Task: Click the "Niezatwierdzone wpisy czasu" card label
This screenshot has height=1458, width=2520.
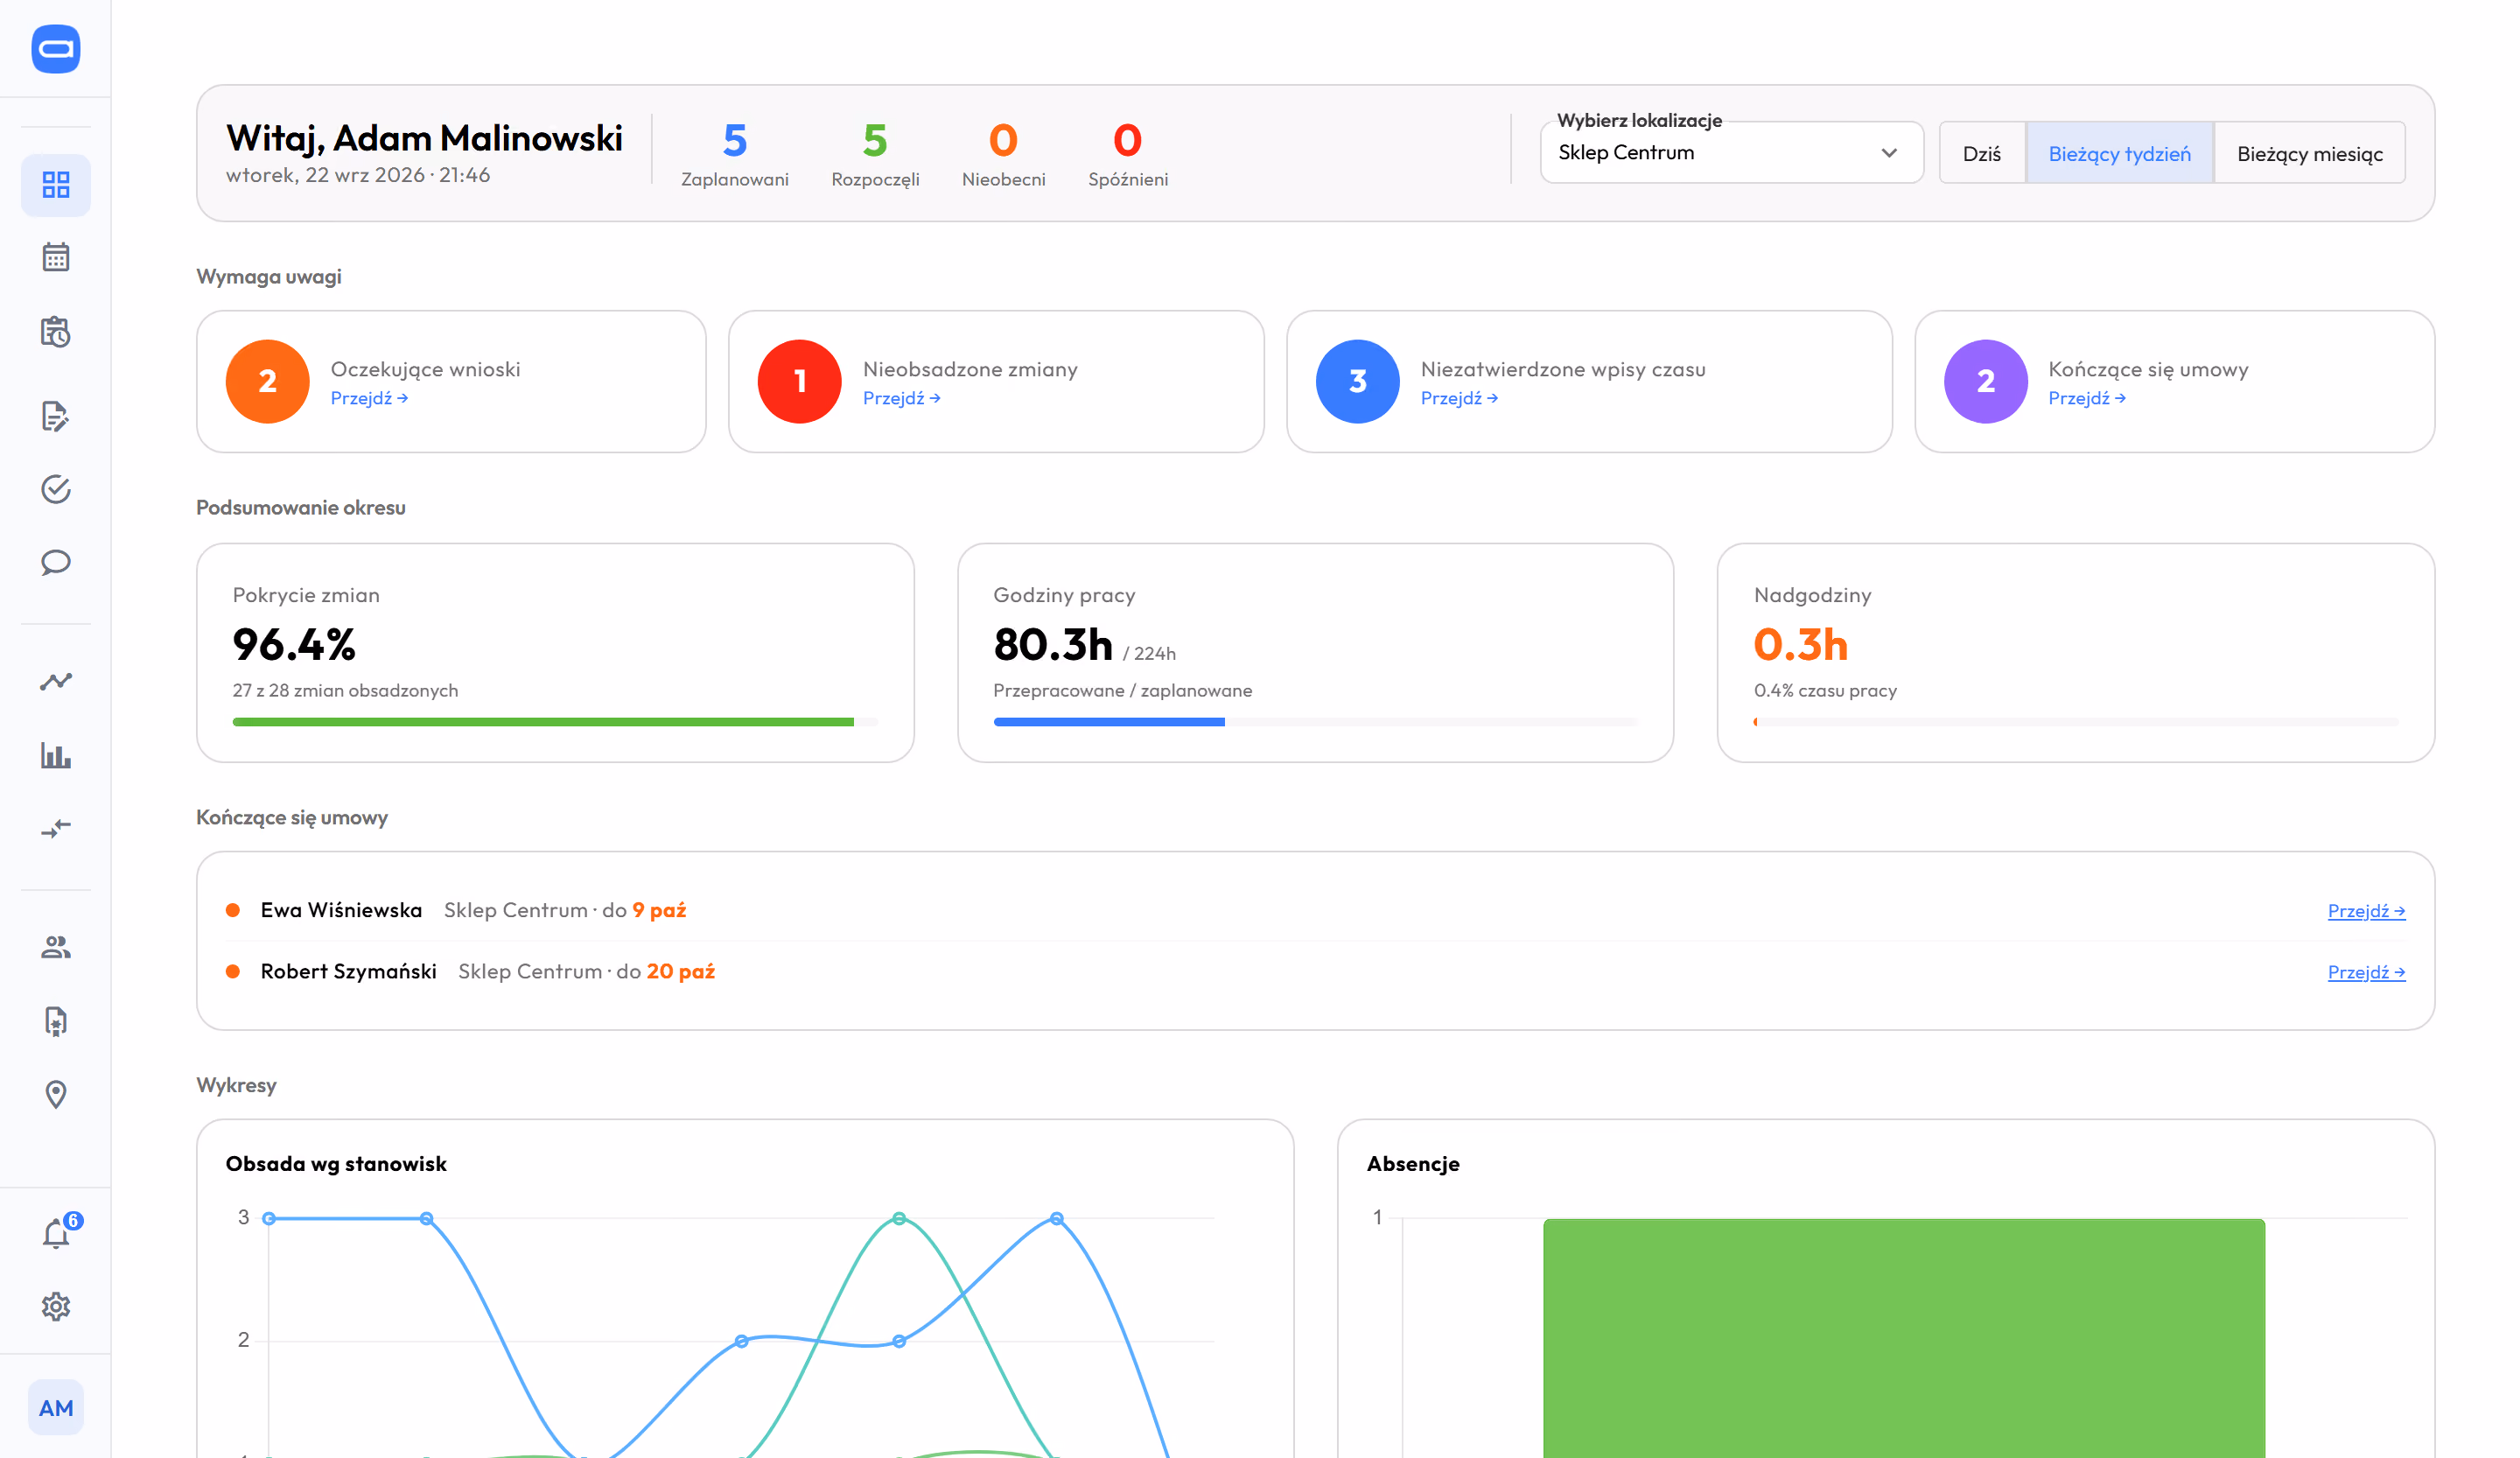Action: [x=1563, y=369]
